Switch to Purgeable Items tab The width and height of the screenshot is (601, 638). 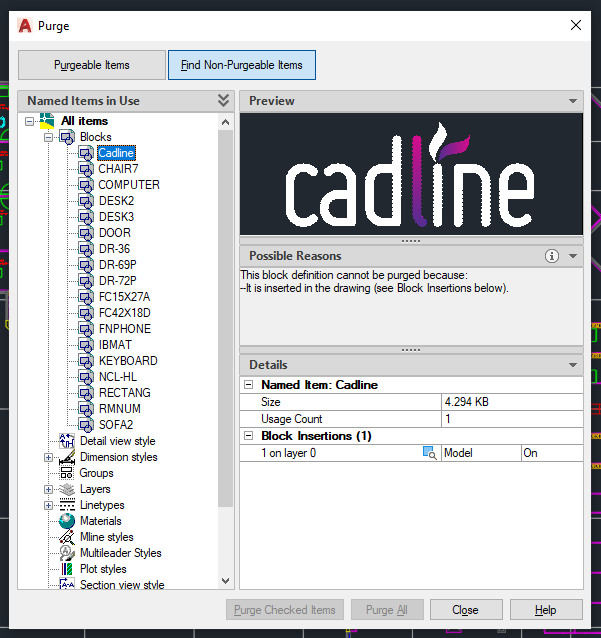coord(92,65)
